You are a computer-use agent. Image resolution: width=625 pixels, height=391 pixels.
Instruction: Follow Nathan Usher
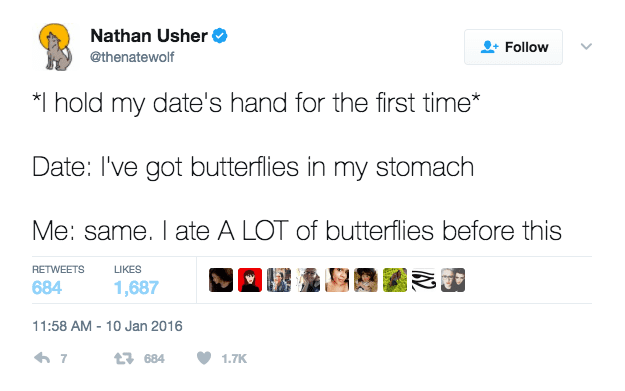[x=513, y=47]
